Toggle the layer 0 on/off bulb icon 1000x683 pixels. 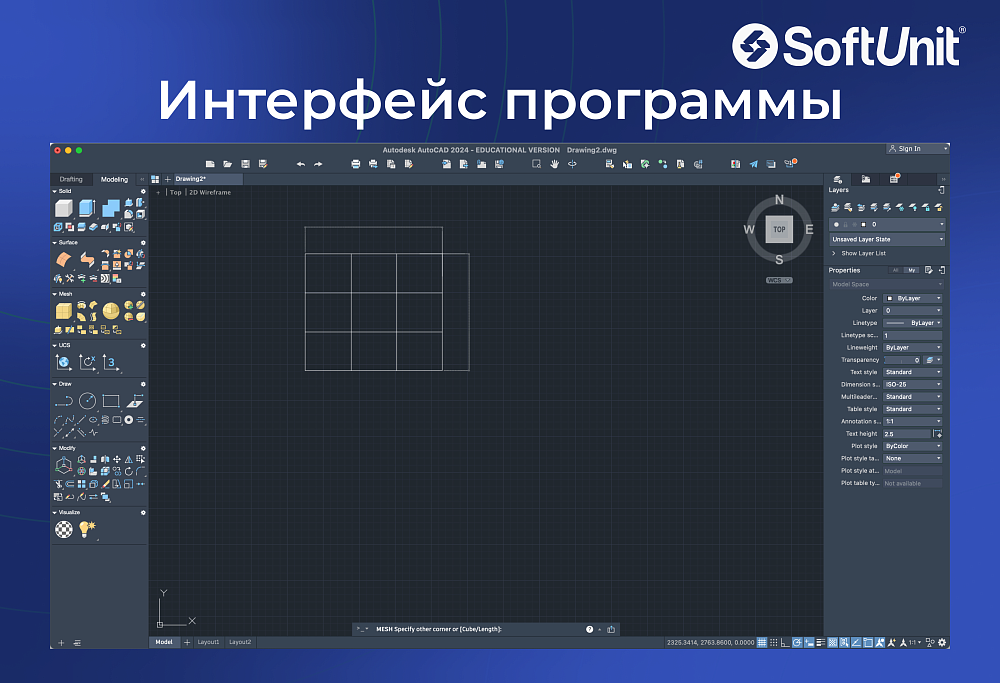coord(836,224)
